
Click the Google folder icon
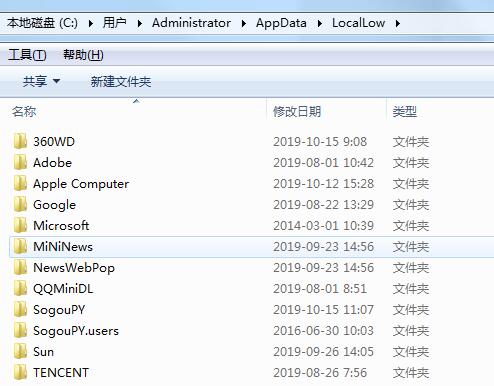click(x=20, y=204)
